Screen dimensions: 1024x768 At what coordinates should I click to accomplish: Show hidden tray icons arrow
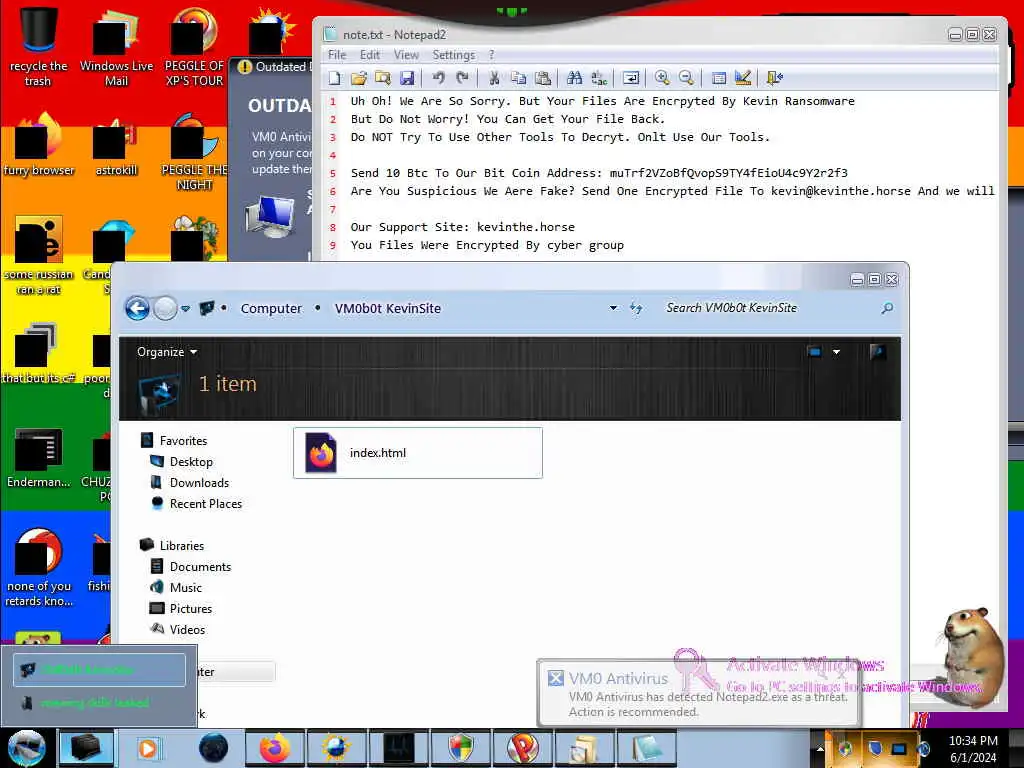point(820,748)
